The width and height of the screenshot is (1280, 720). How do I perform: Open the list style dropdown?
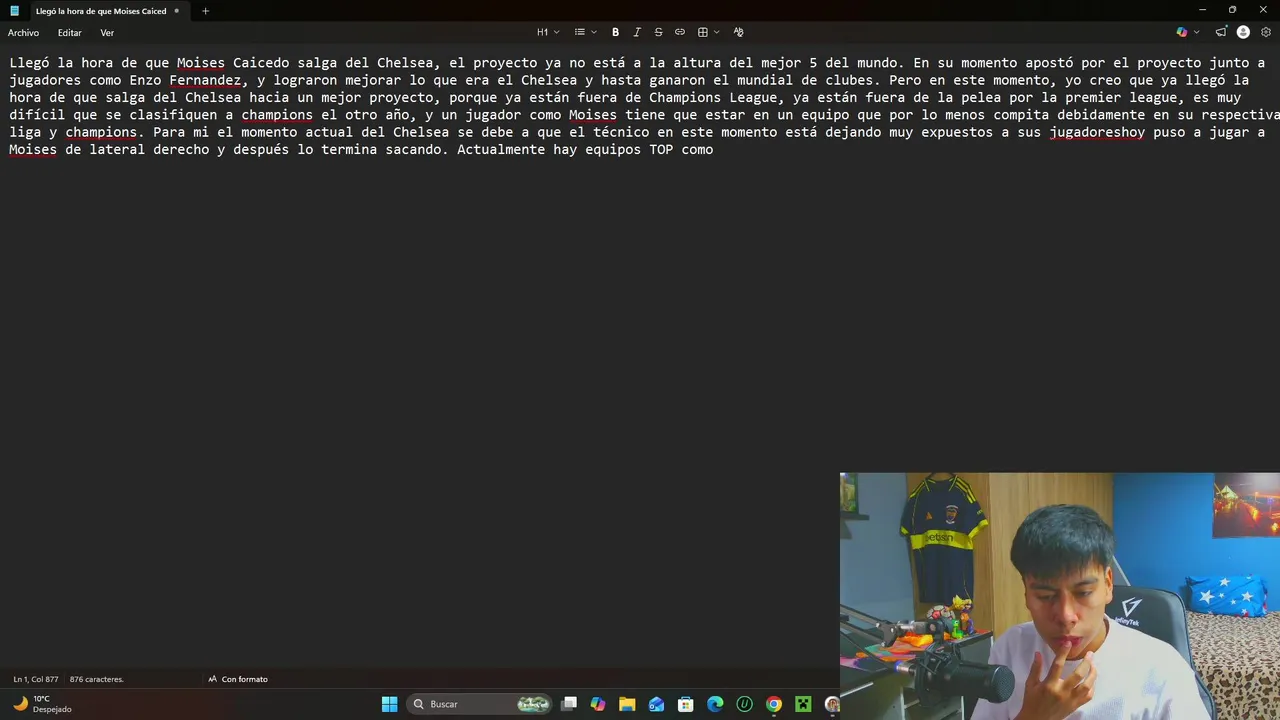[585, 32]
